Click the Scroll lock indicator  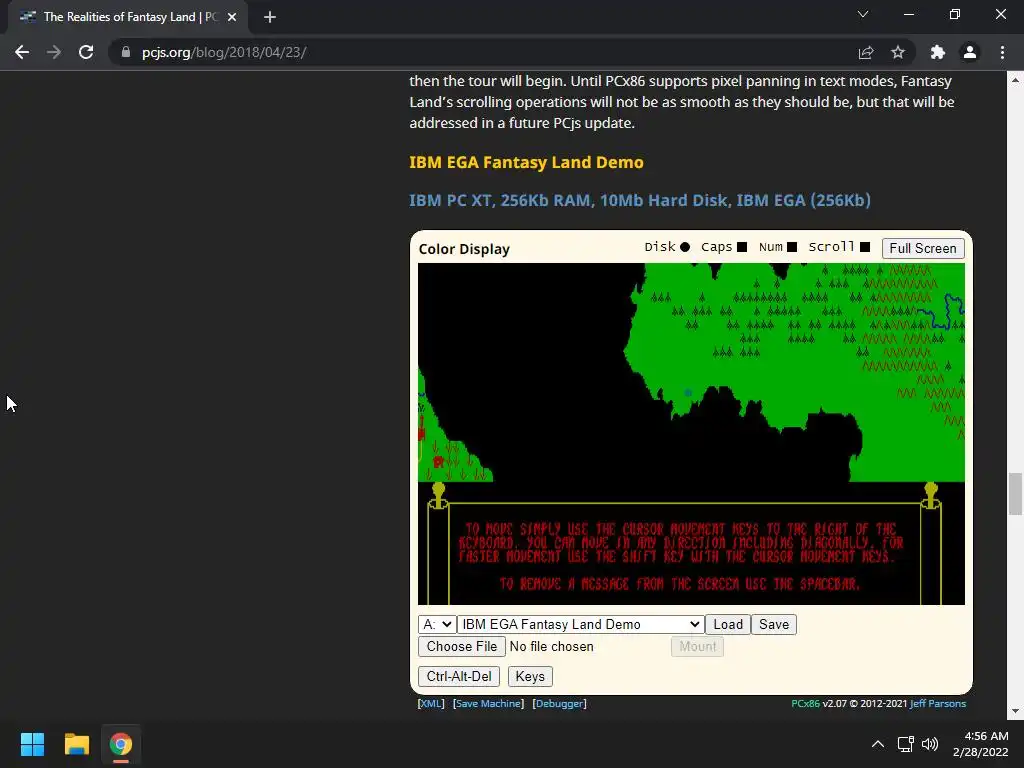pos(865,247)
